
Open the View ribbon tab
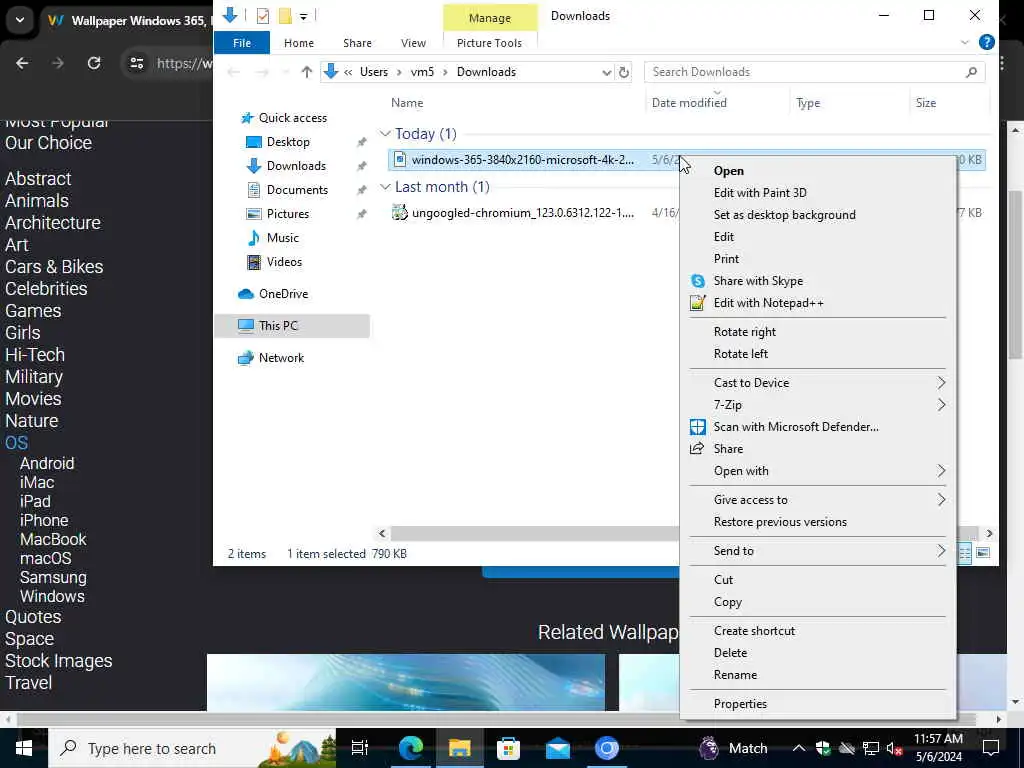(x=413, y=42)
